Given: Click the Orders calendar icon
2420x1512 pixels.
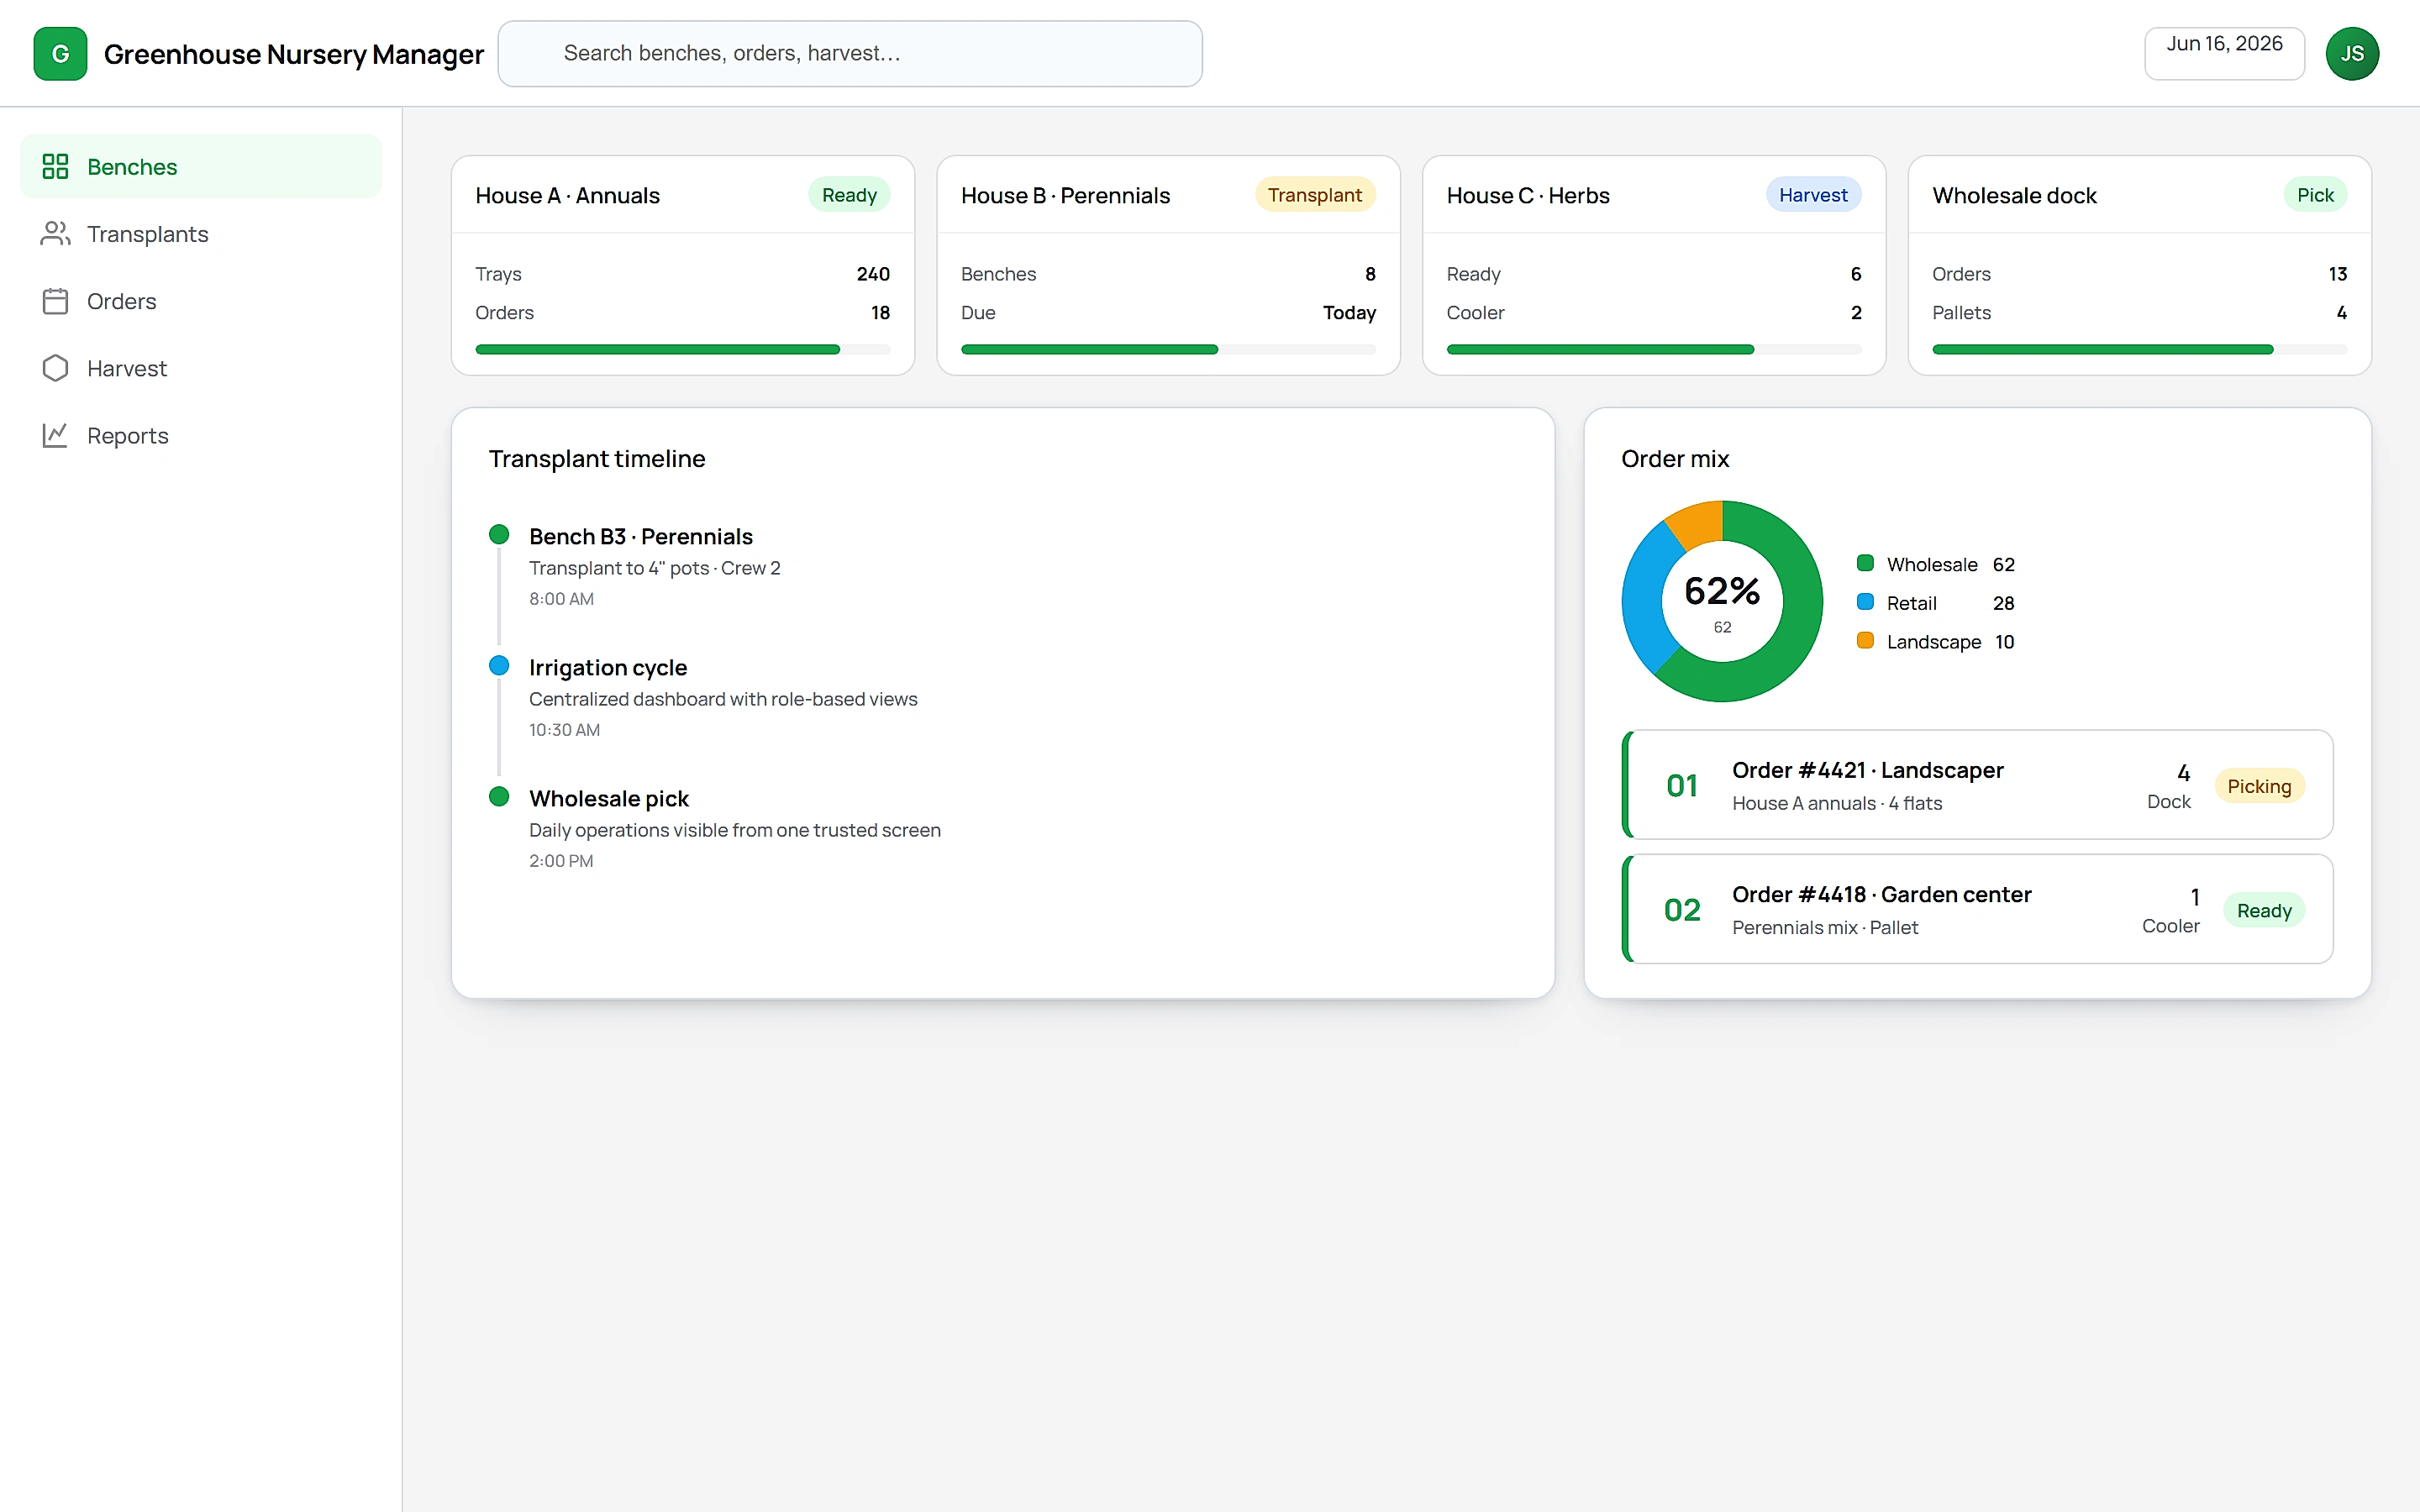Looking at the screenshot, I should pyautogui.click(x=55, y=301).
